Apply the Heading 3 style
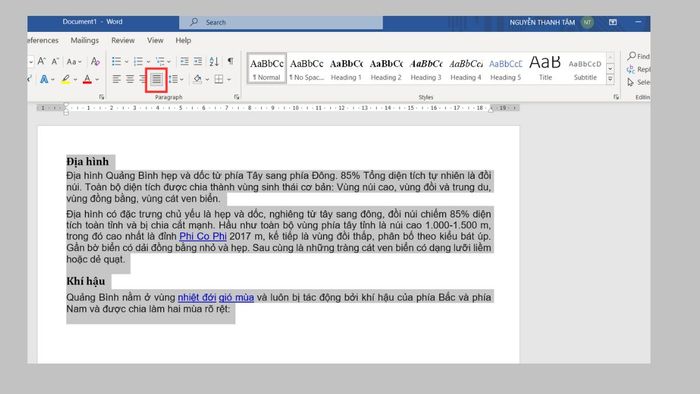Image resolution: width=700 pixels, height=394 pixels. [x=425, y=69]
